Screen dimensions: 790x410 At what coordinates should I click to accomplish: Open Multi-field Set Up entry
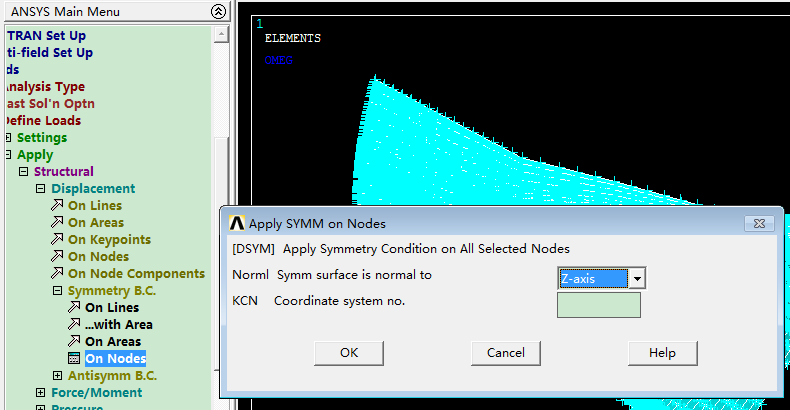49,52
